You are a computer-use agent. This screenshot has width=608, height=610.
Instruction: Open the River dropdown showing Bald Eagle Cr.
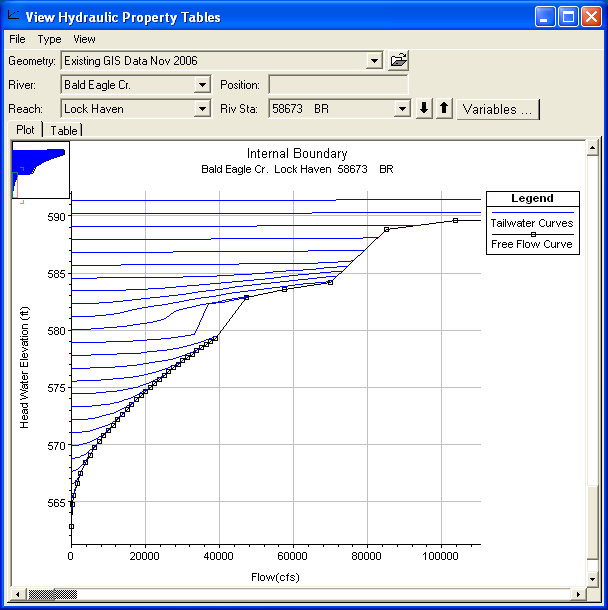click(x=202, y=86)
